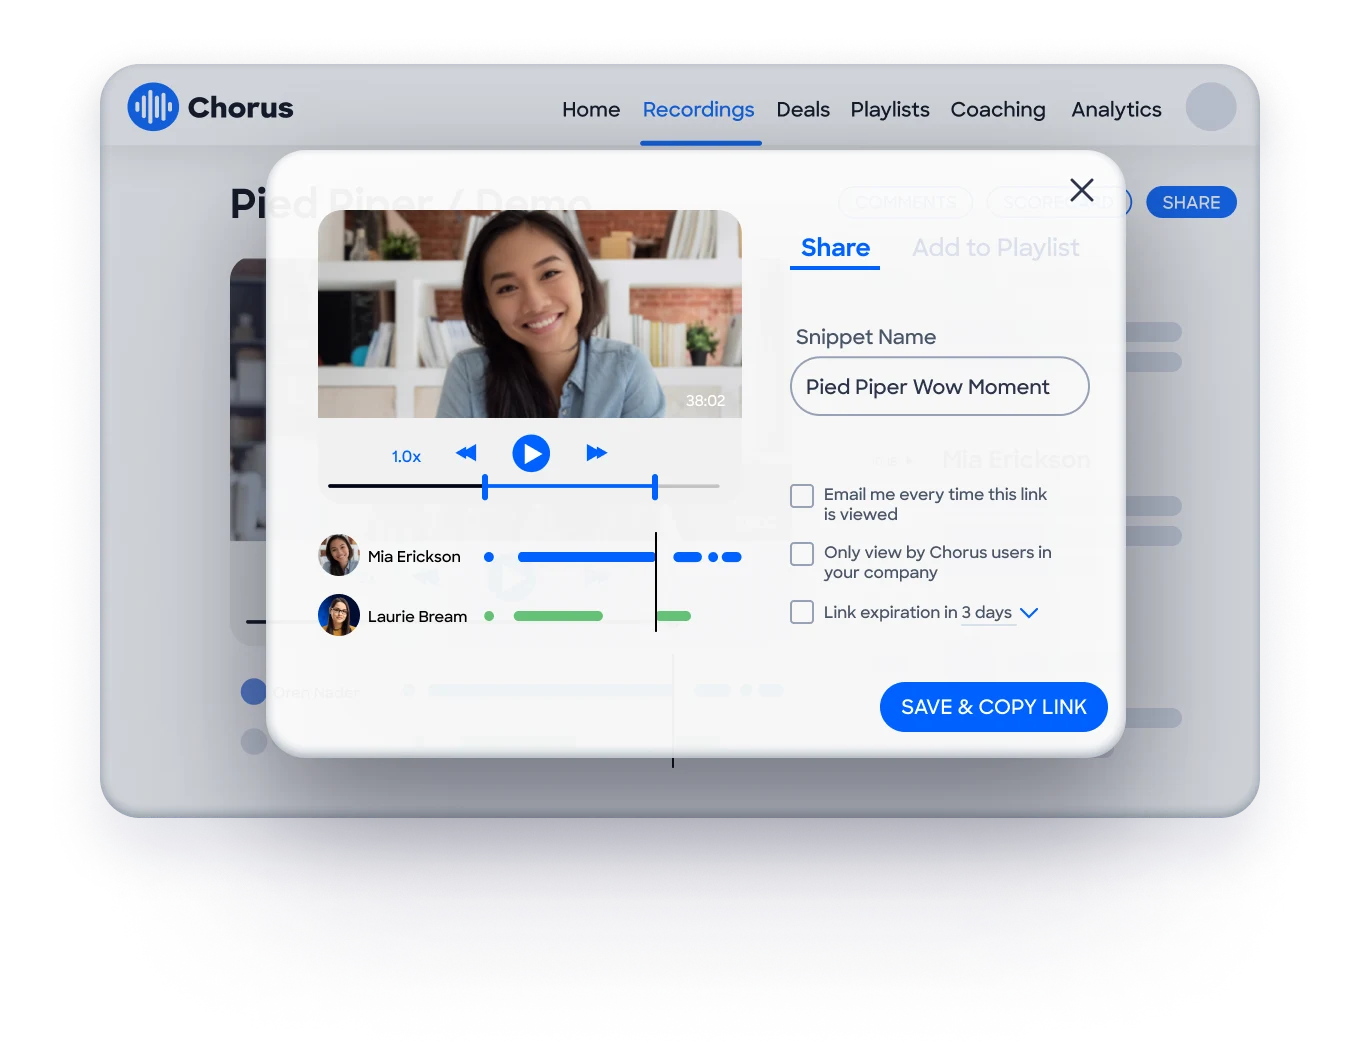Open the Recordings navigation item

click(699, 109)
